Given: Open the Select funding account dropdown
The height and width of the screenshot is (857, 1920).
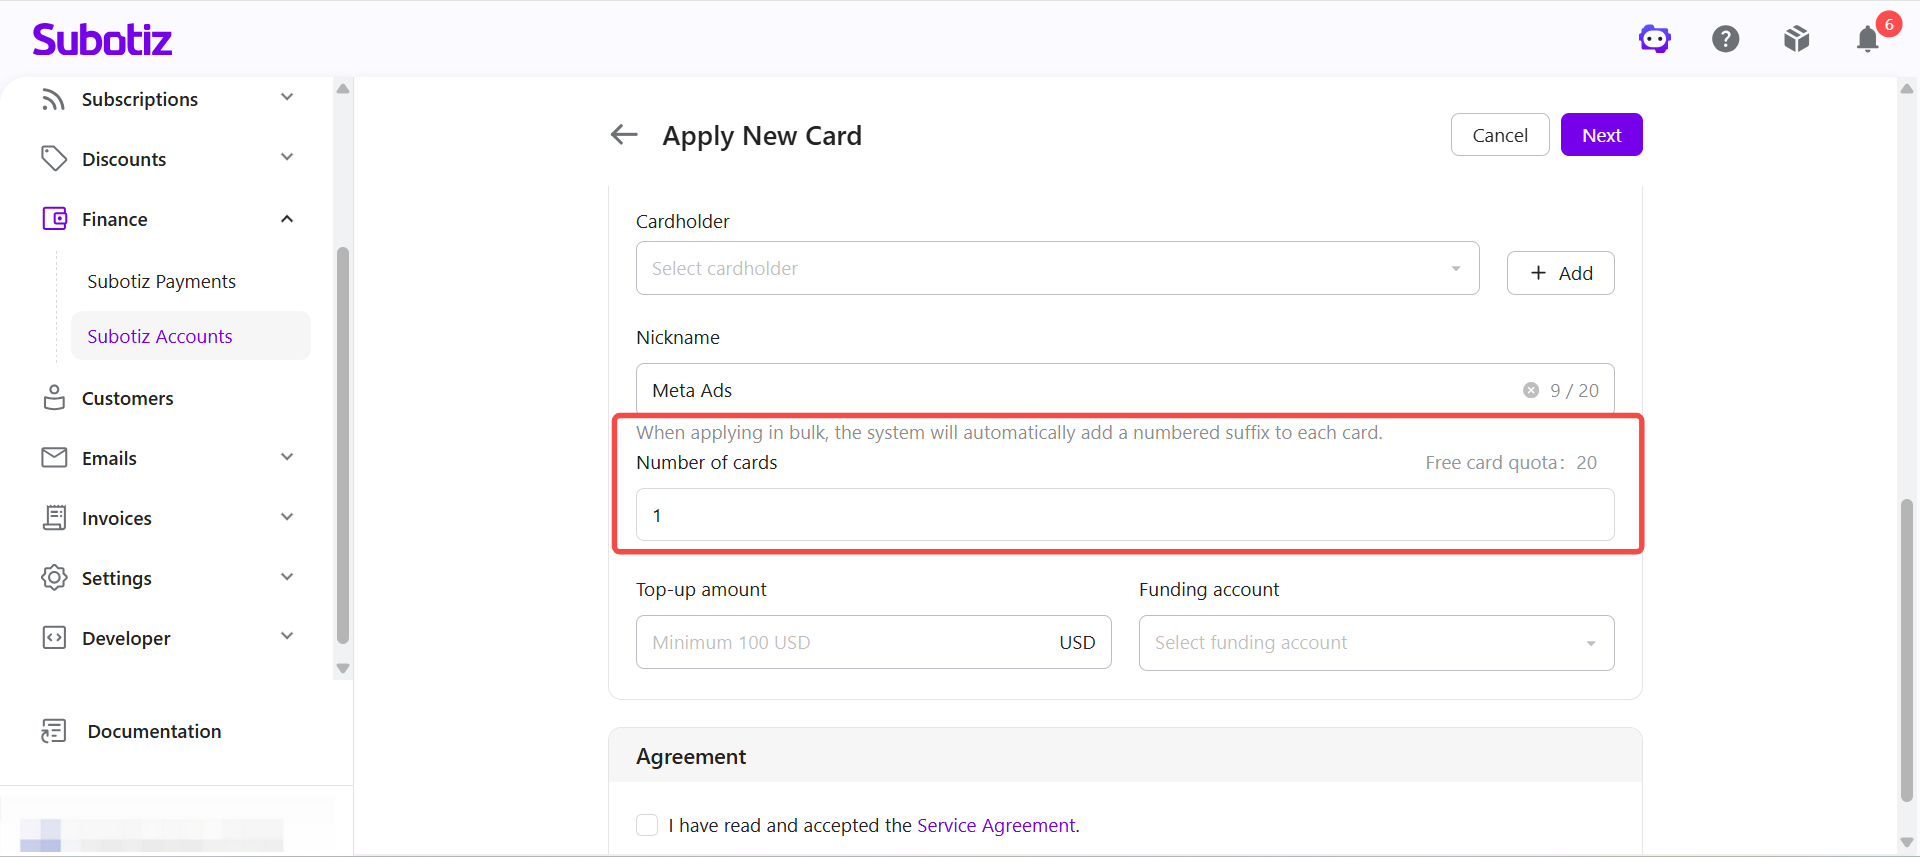Looking at the screenshot, I should pos(1376,642).
